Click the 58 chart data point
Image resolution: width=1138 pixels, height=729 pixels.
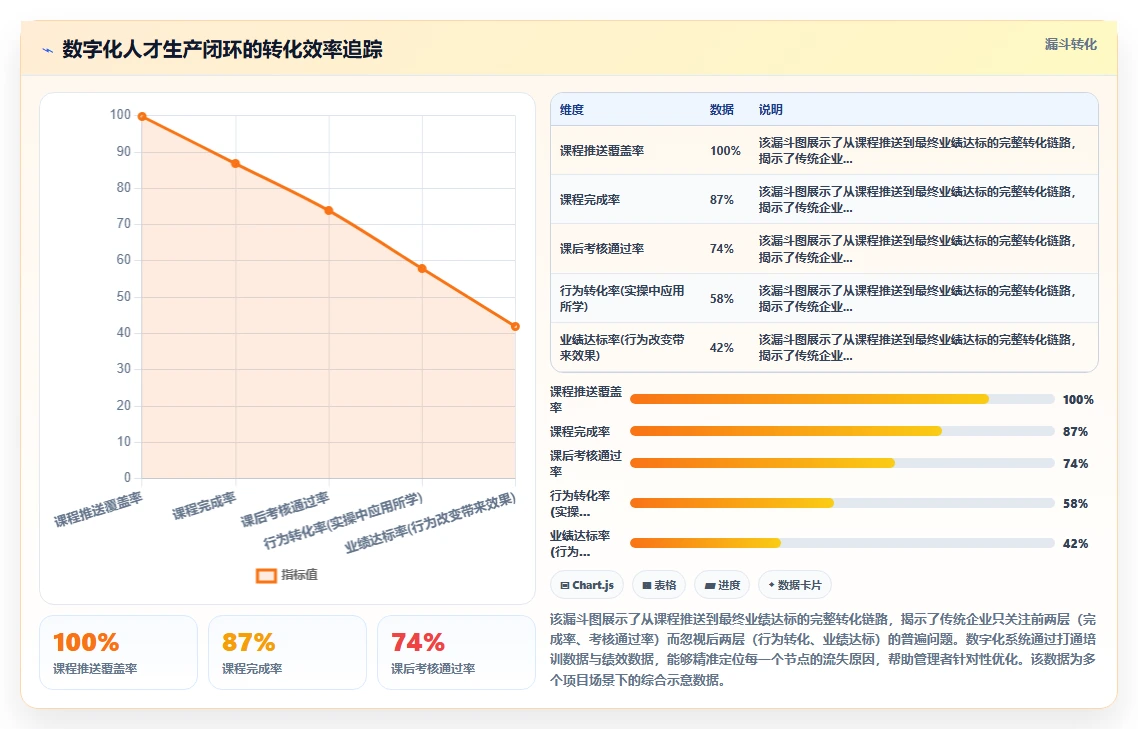tap(422, 269)
